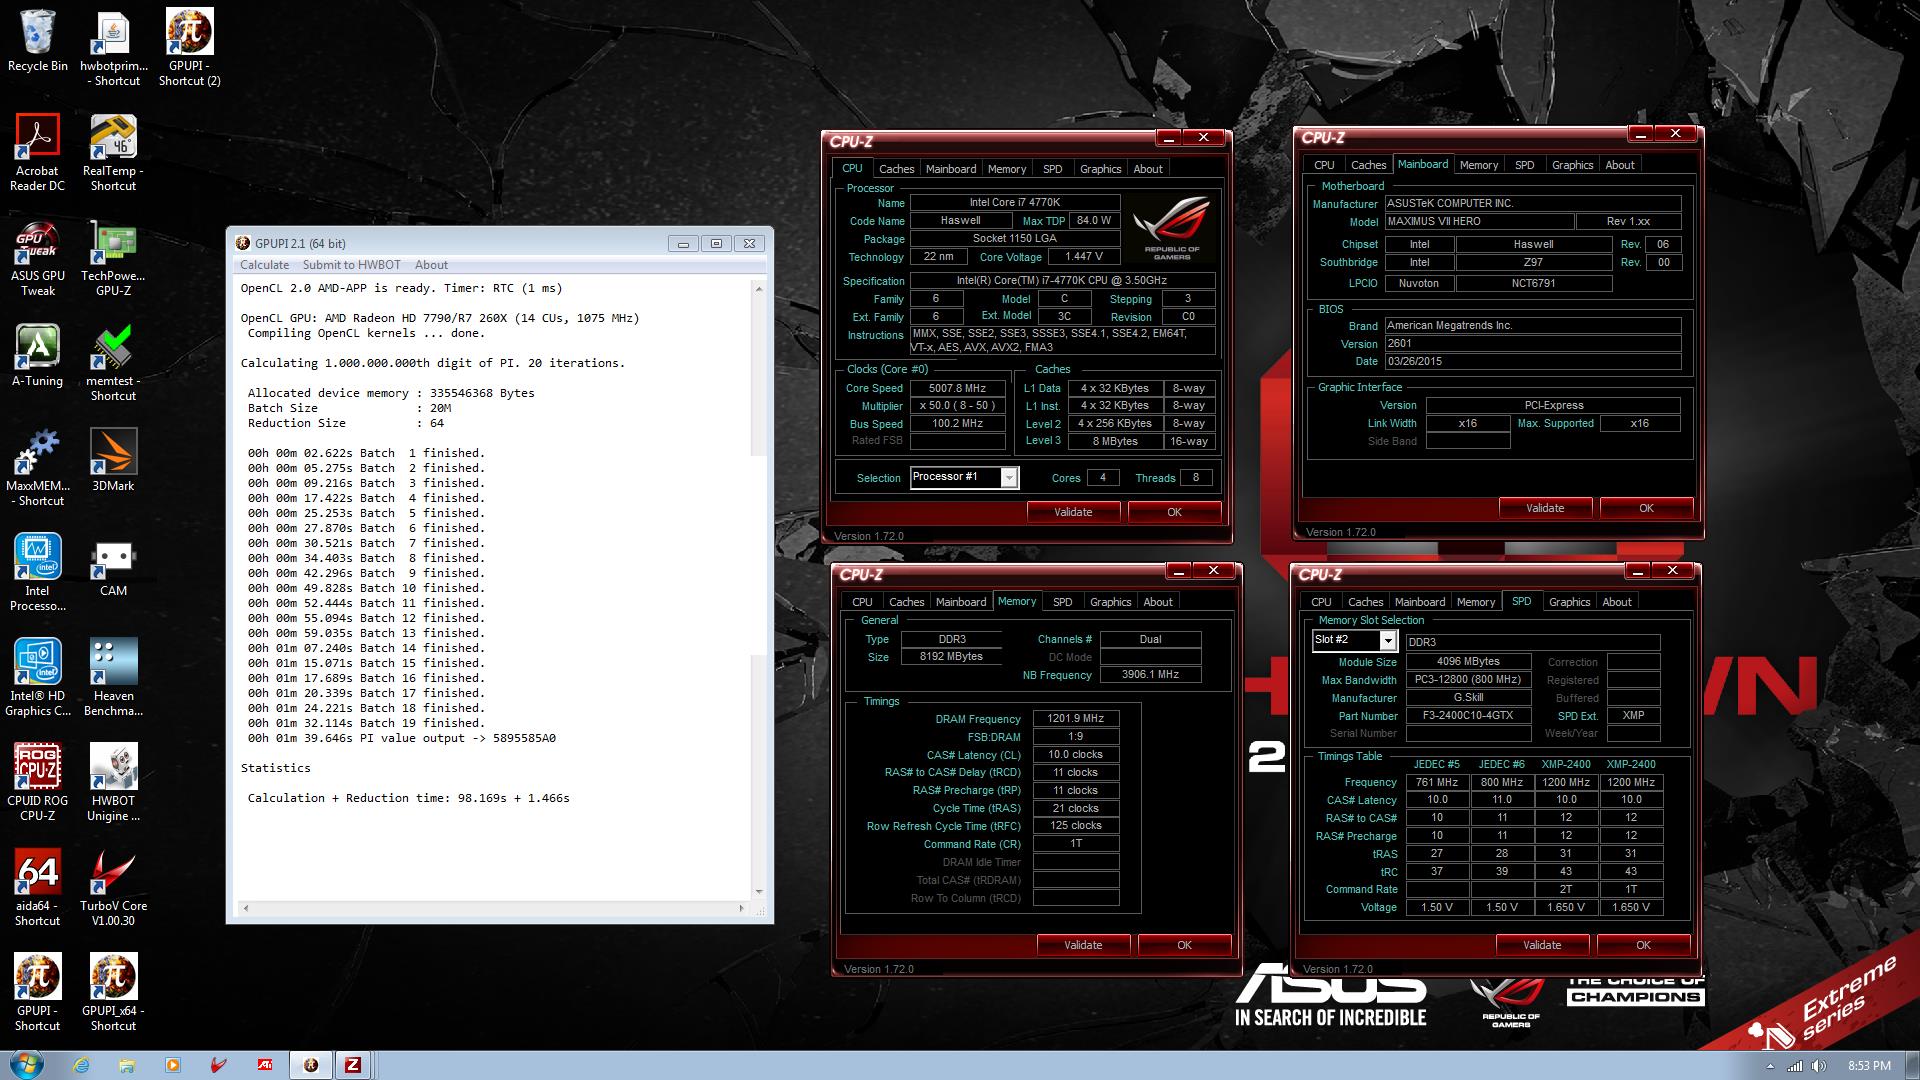
Task: Click the Core Voltage value 1.447 V
Action: click(x=1084, y=257)
